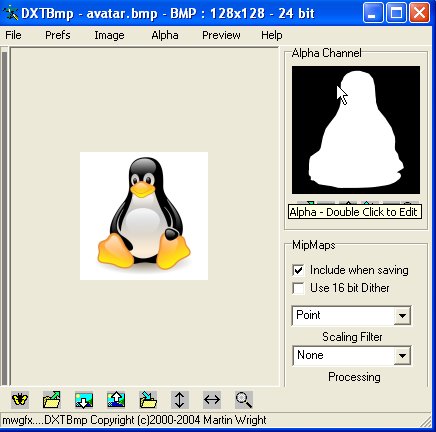Click the magnifying glass zoom icon
This screenshot has width=436, height=432.
click(x=244, y=399)
